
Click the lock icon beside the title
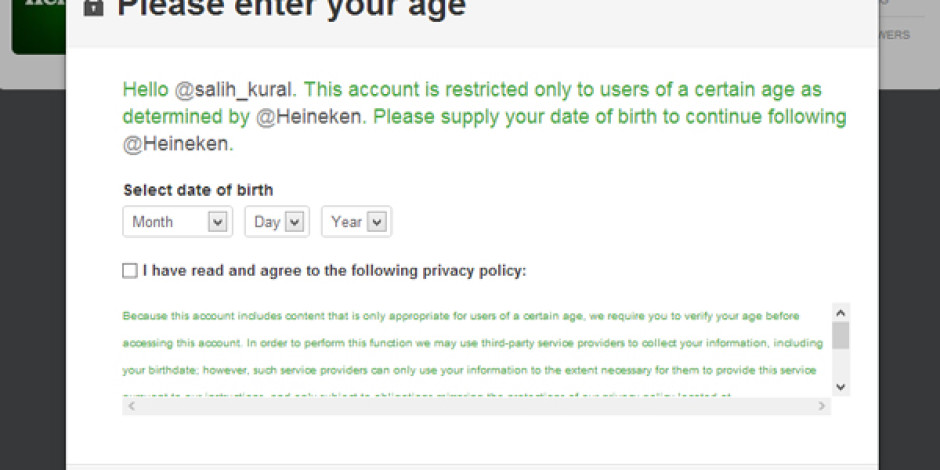(x=93, y=7)
